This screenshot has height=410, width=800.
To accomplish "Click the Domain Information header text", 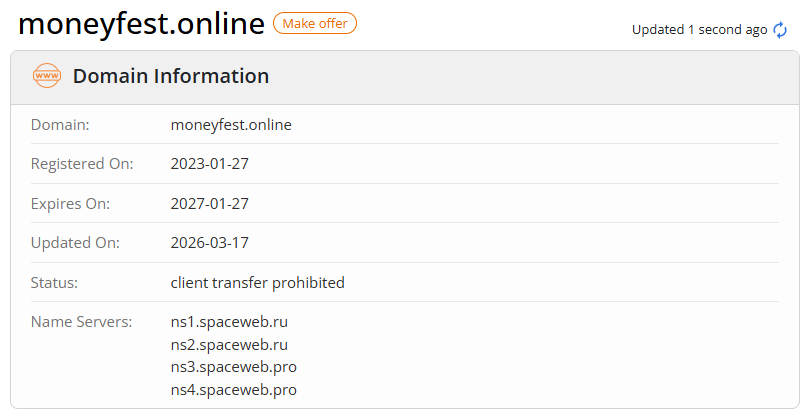I will pyautogui.click(x=171, y=76).
